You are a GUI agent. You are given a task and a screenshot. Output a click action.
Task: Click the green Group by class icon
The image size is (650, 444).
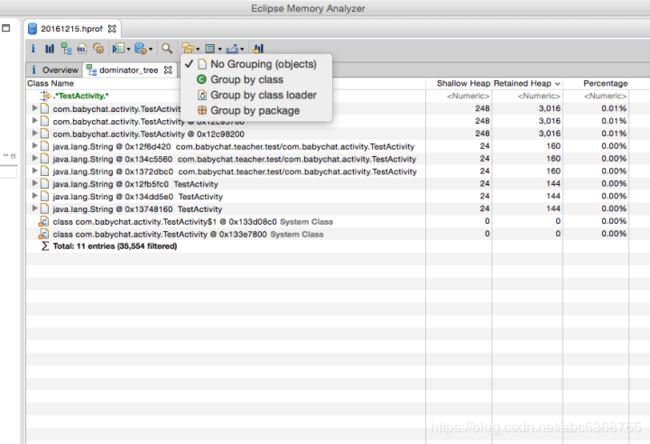(202, 79)
